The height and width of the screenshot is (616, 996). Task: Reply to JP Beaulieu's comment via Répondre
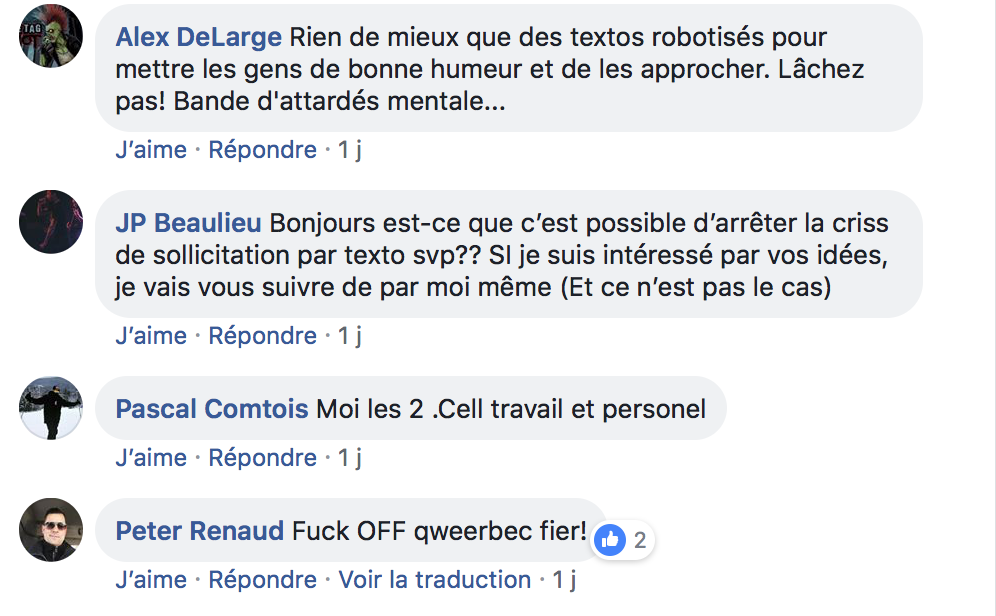[262, 336]
